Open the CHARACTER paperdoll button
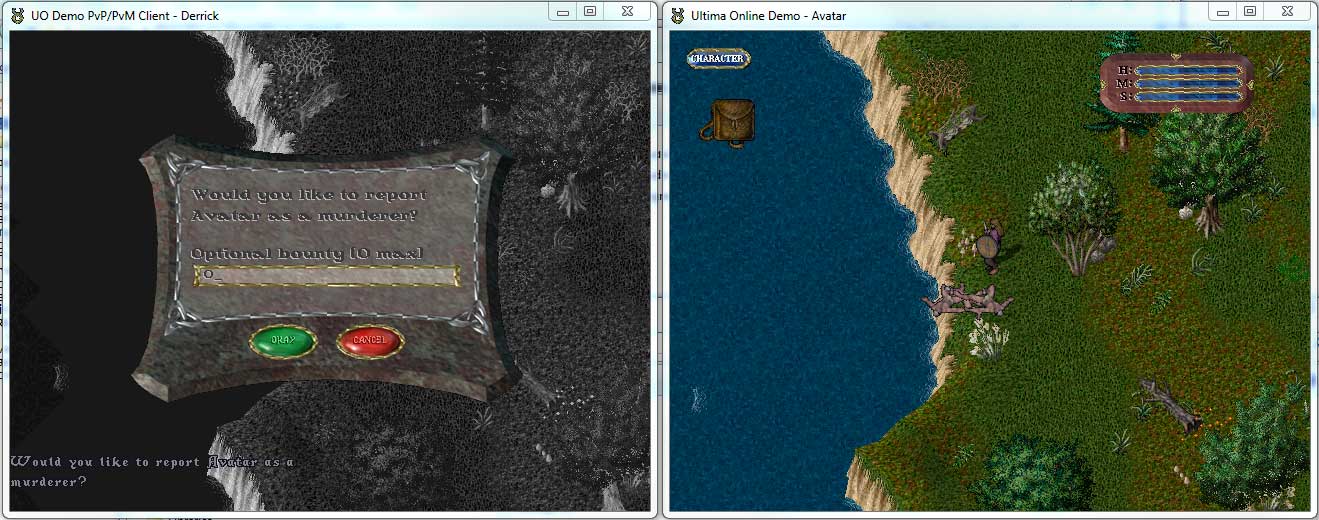1319x520 pixels. coord(718,59)
